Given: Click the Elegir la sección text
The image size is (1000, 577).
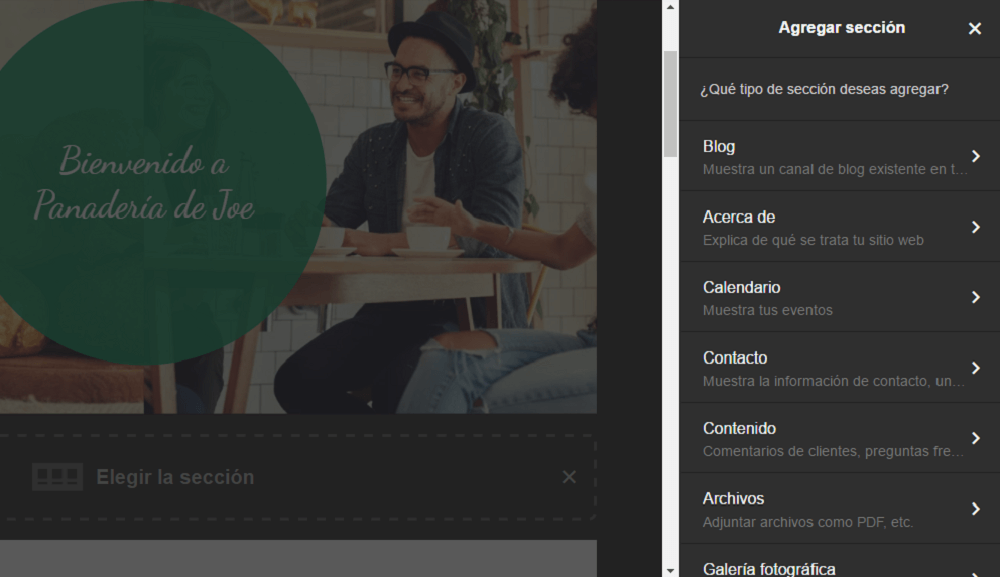Looking at the screenshot, I should 175,478.
